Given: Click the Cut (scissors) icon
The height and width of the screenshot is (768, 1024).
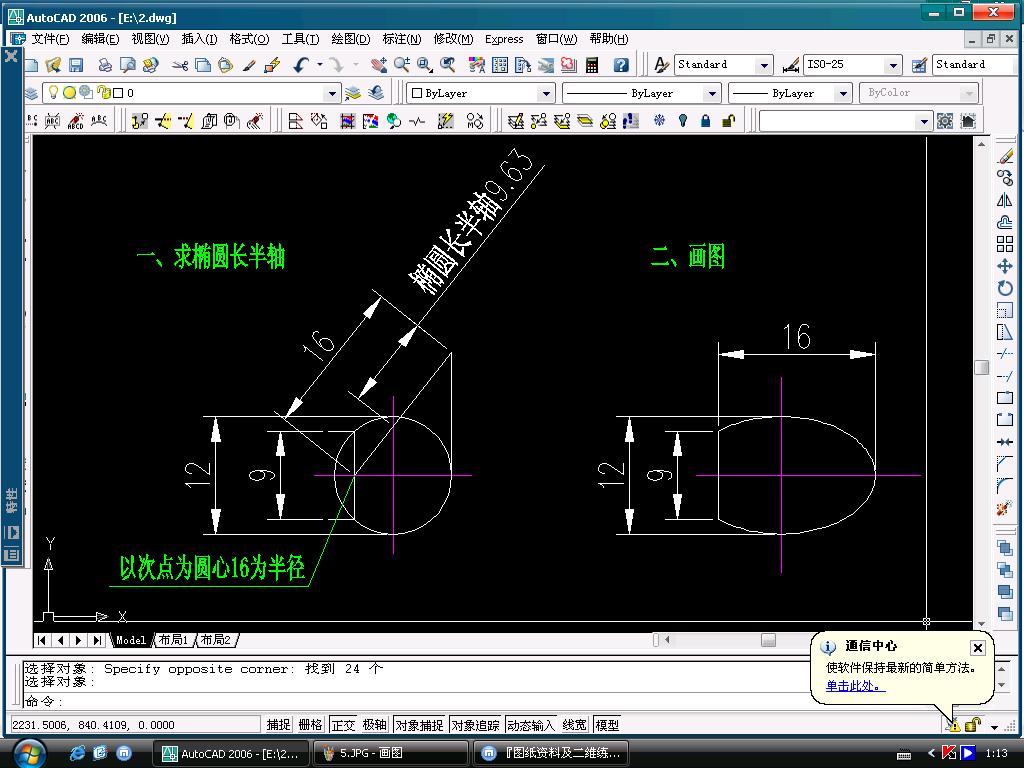Looking at the screenshot, I should click(180, 65).
